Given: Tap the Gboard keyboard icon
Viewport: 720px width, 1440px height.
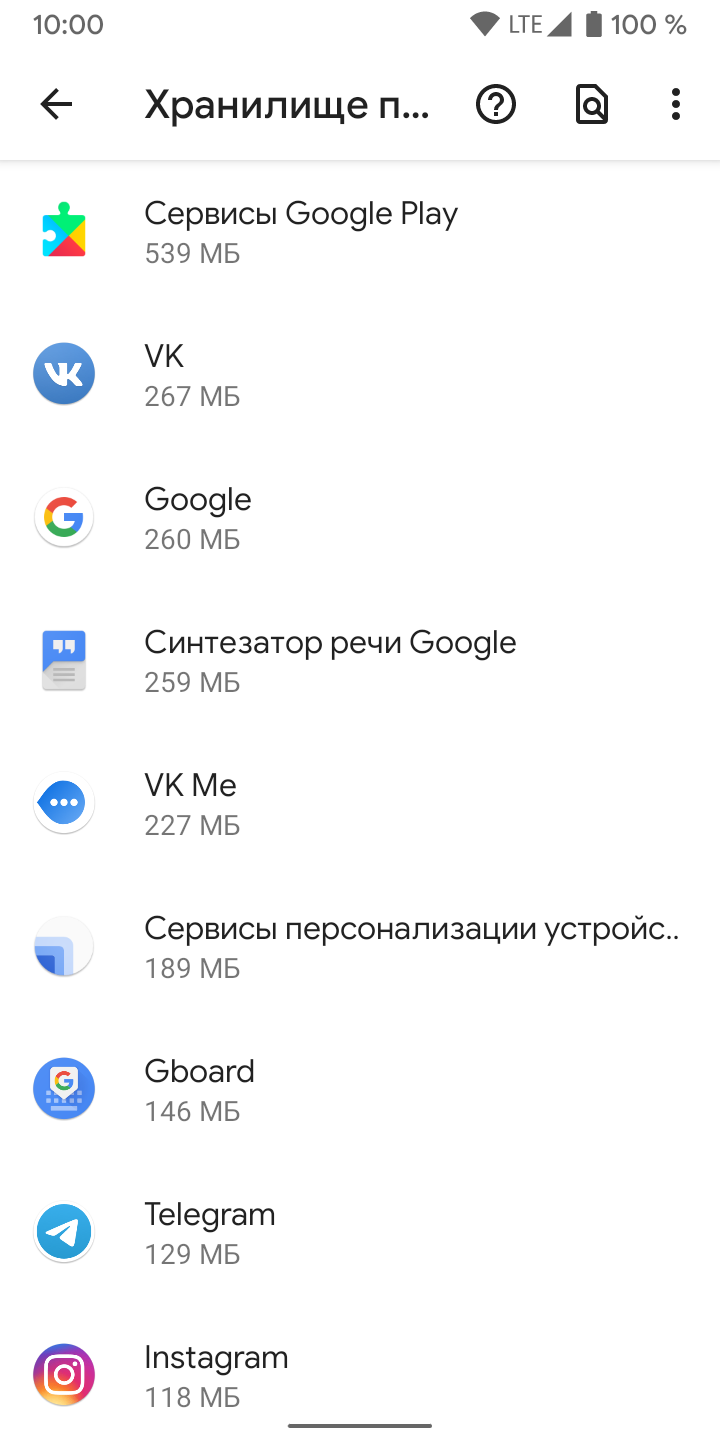Looking at the screenshot, I should pos(64,1089).
